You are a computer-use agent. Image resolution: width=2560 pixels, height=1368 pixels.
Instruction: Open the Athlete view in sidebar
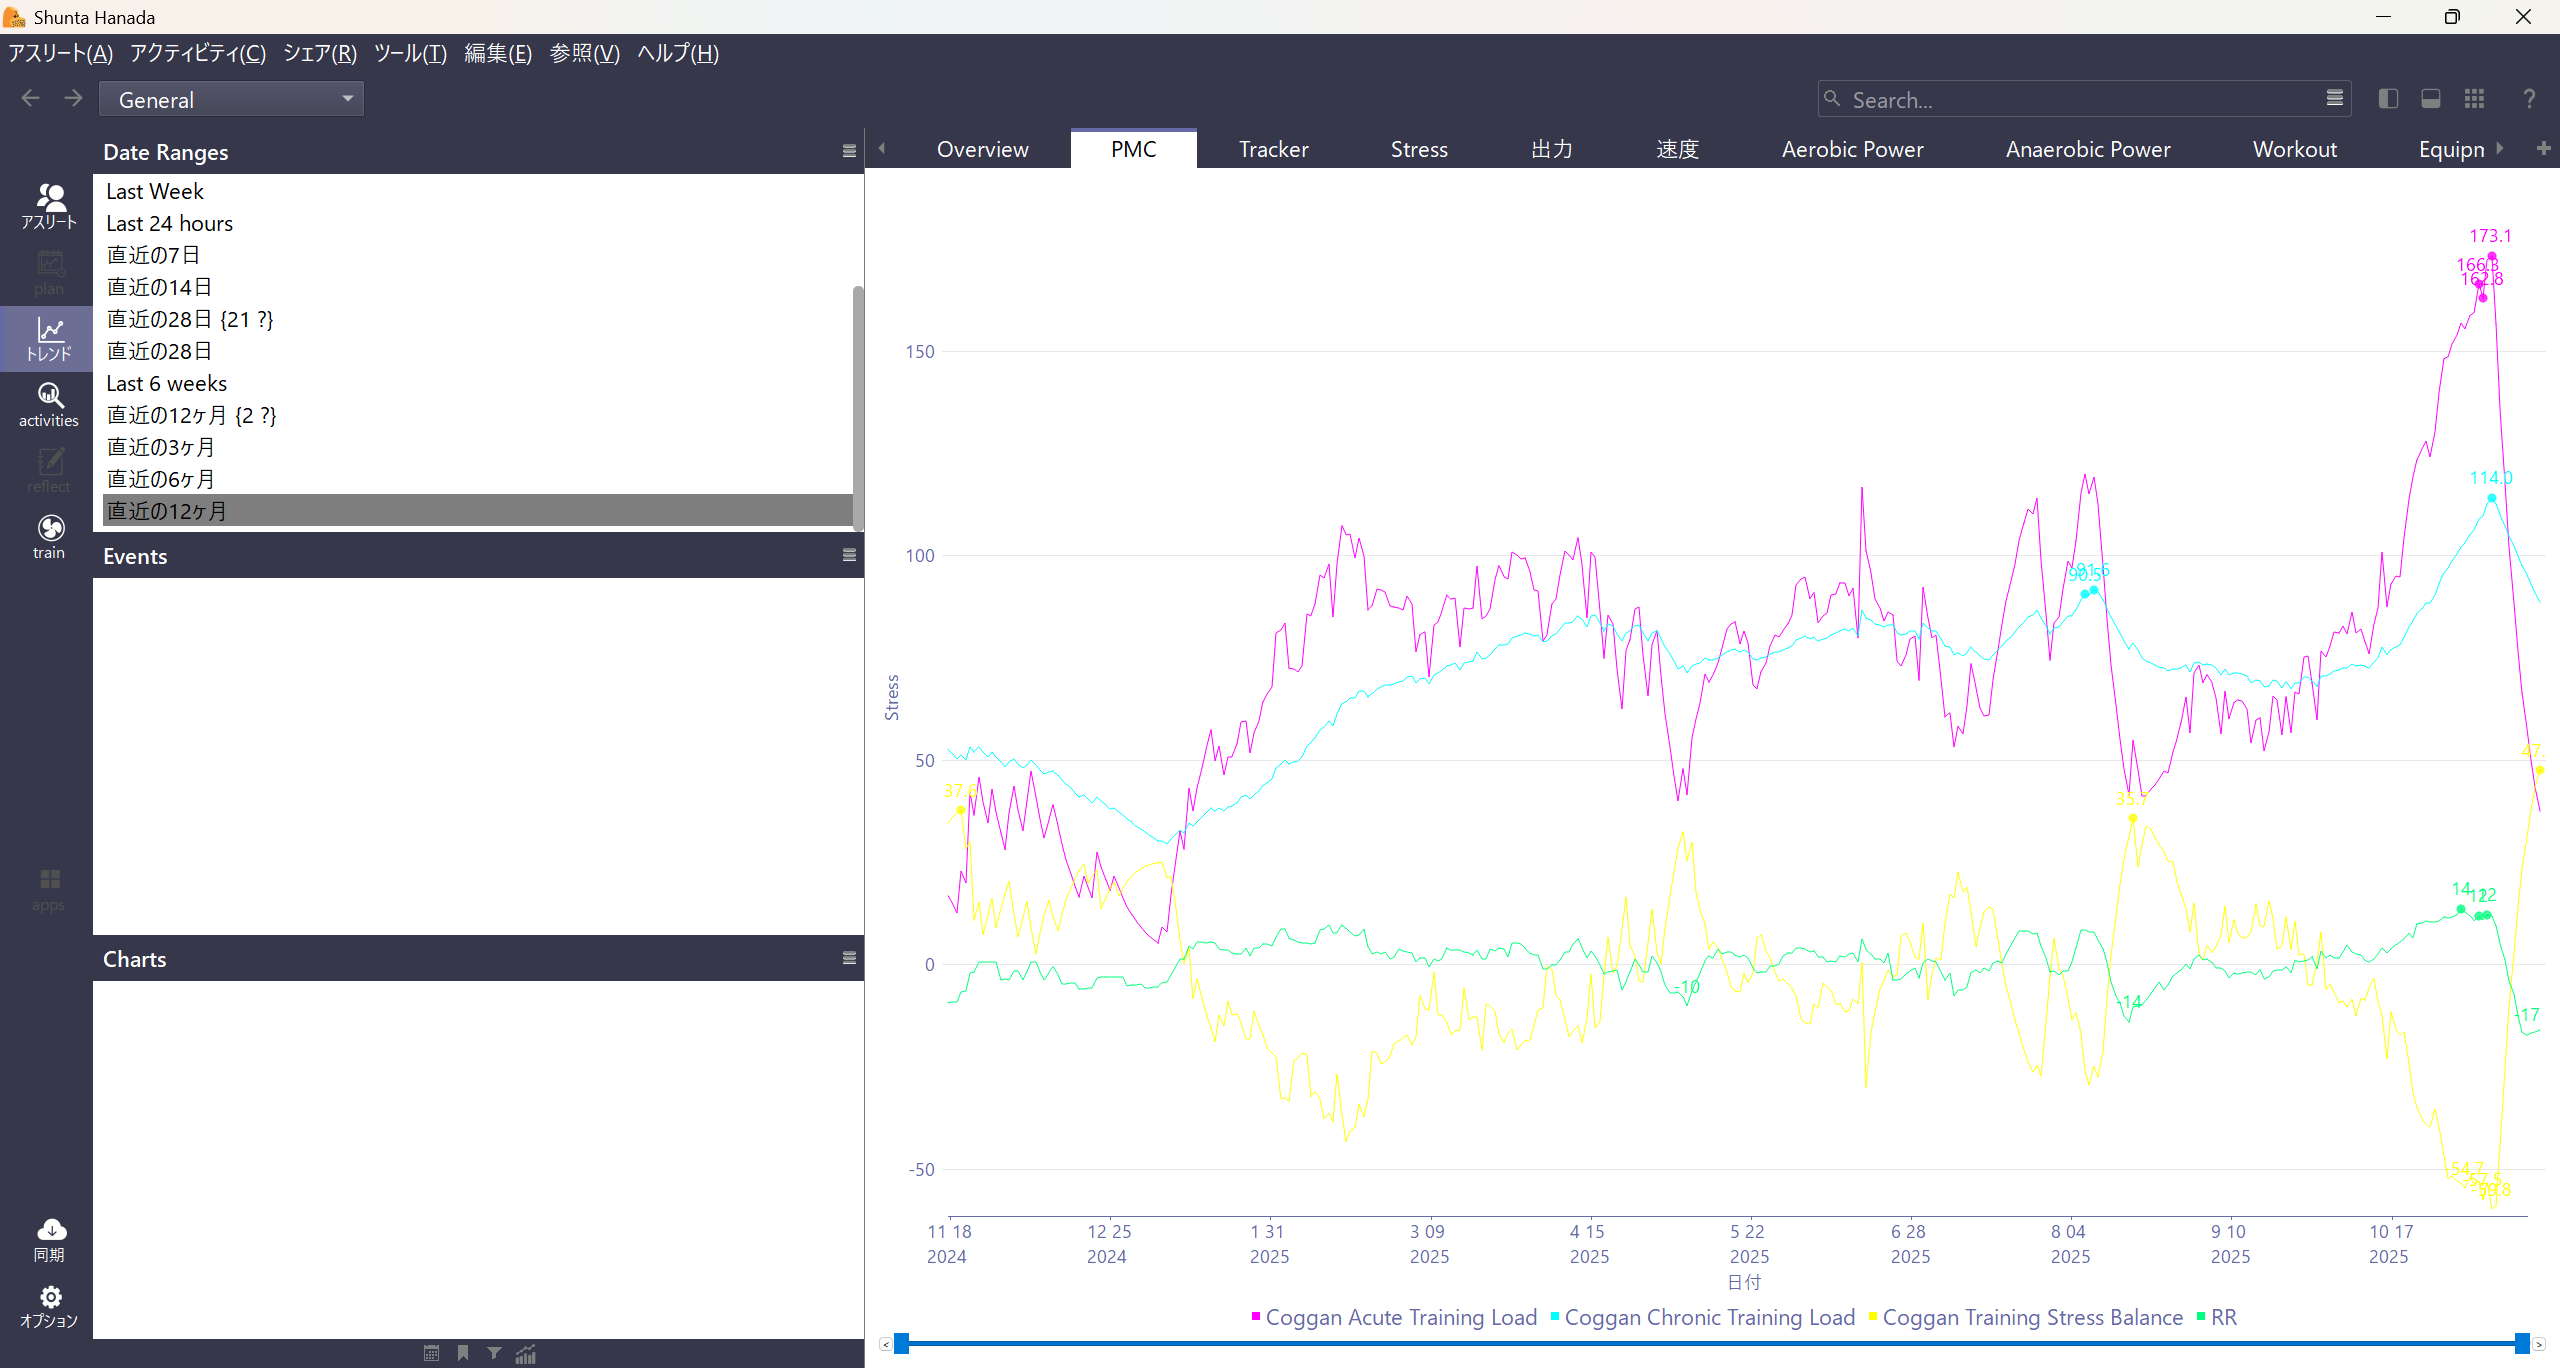[48, 206]
